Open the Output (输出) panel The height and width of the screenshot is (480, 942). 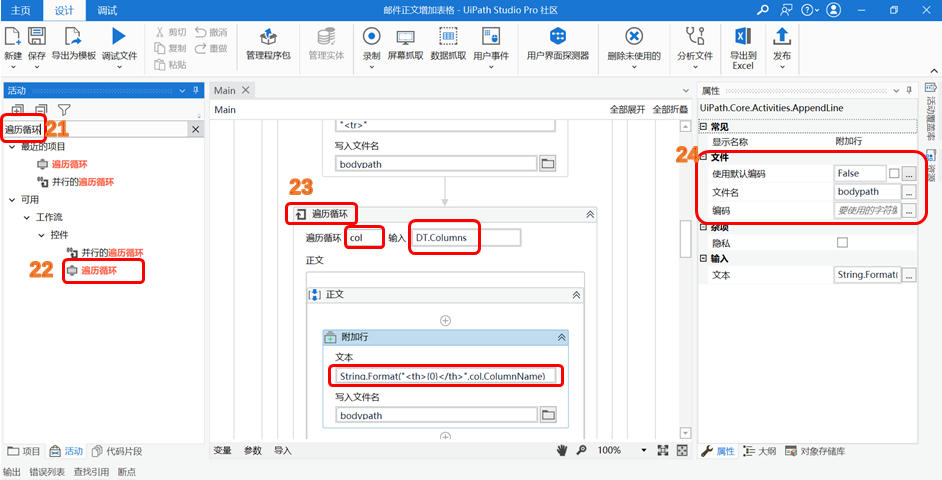click(x=12, y=472)
